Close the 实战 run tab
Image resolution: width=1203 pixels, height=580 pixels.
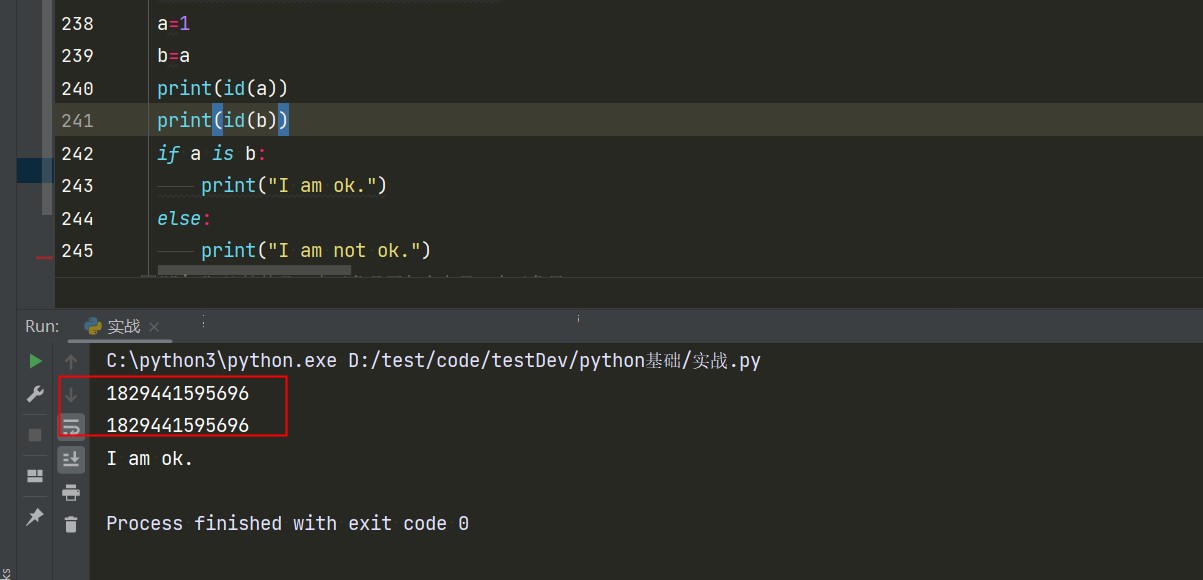coord(154,327)
